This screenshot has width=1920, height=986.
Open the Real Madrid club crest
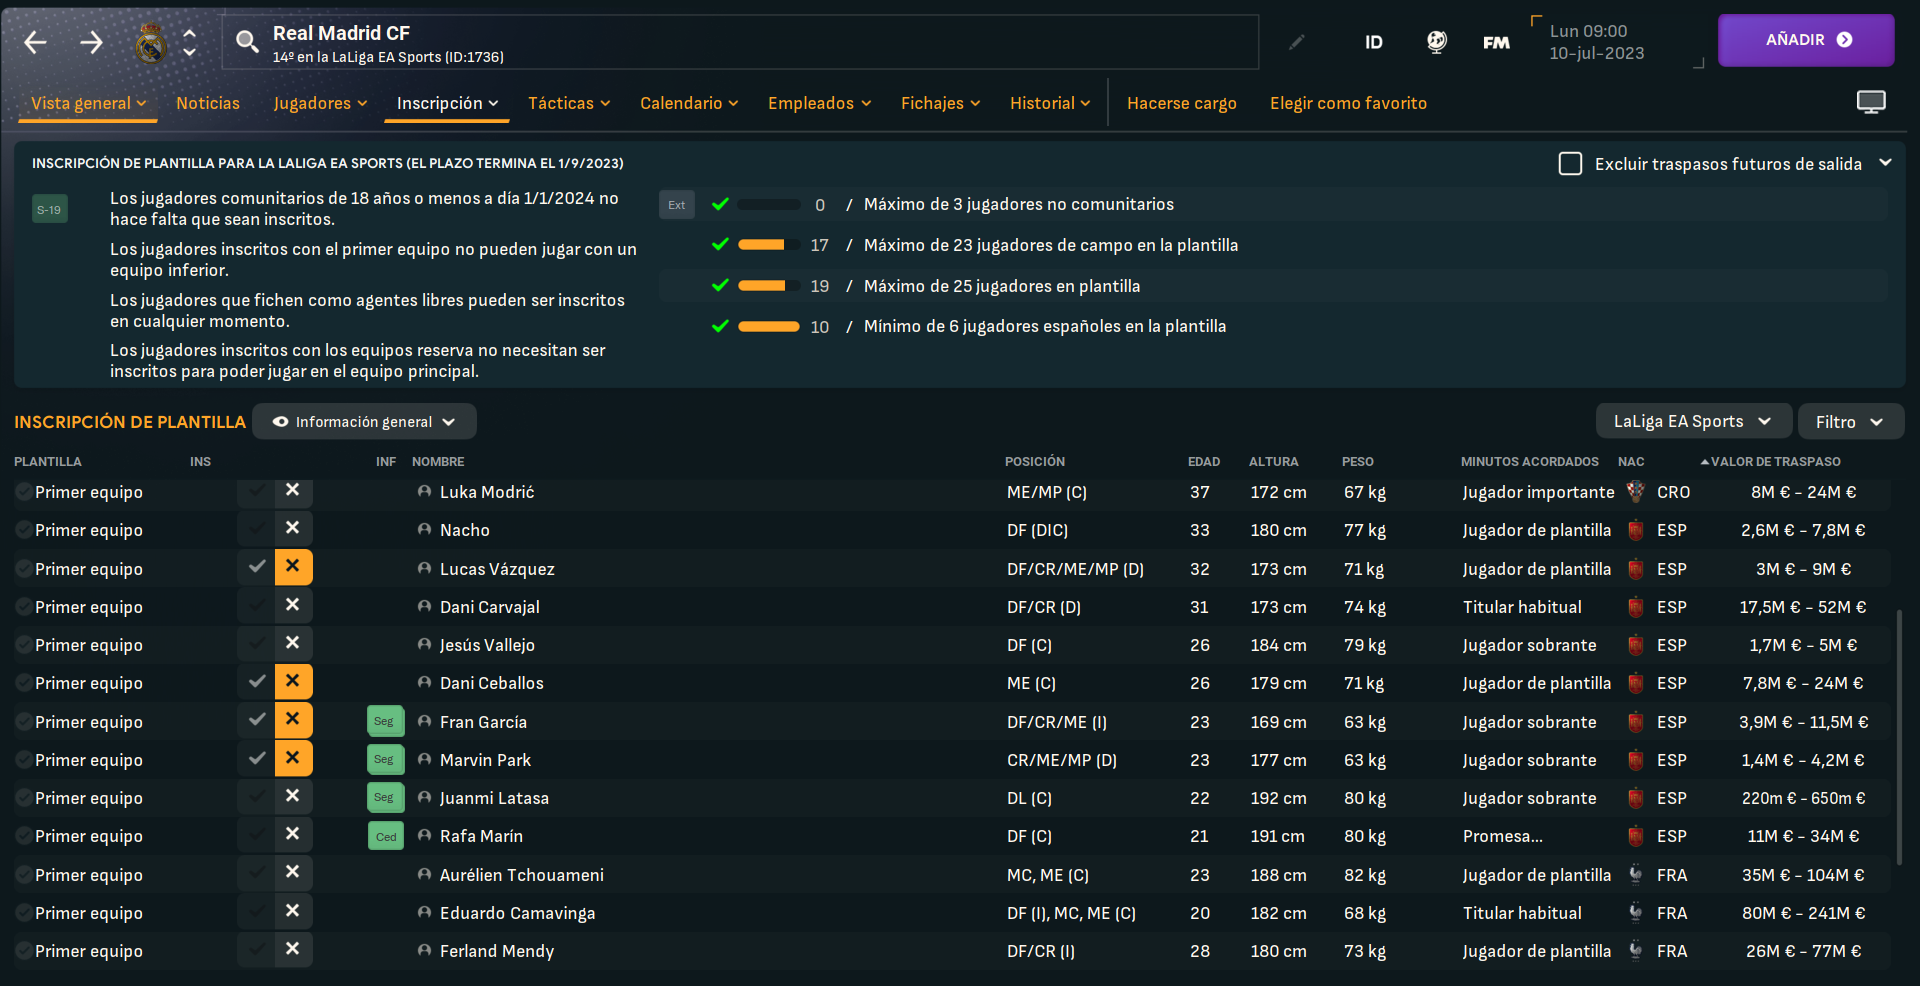(151, 43)
